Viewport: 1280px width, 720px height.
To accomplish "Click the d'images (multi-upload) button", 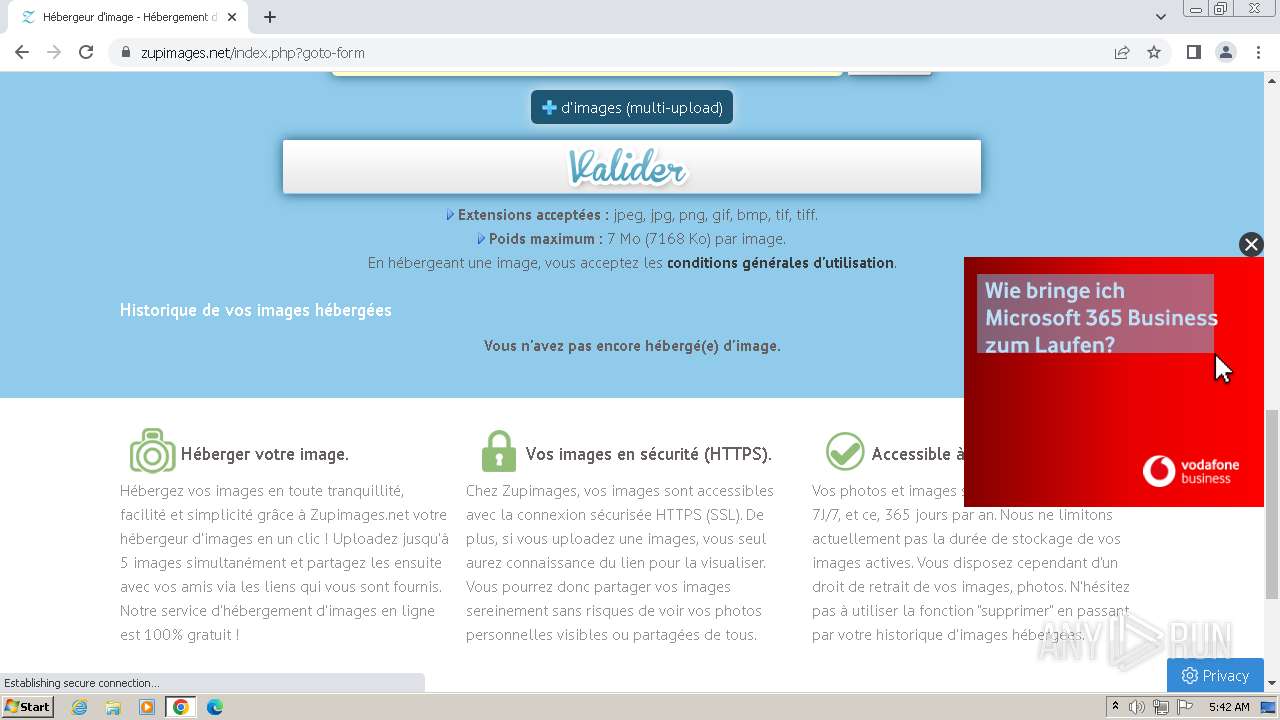I will [632, 107].
